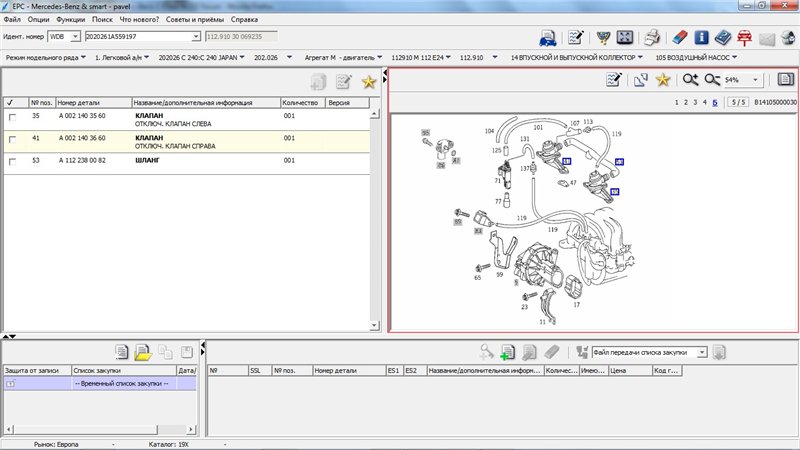The image size is (800, 450).
Task: Check the box for position 41 row
Action: pyautogui.click(x=12, y=139)
